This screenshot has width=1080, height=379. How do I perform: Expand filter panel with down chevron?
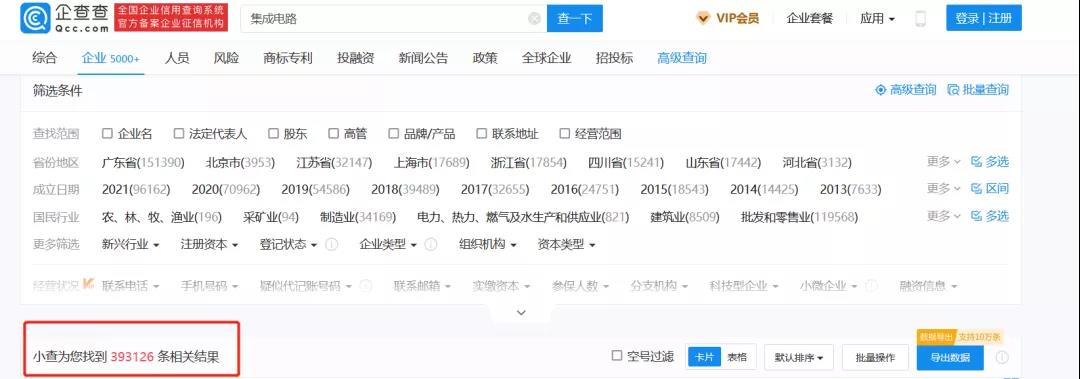pos(521,313)
